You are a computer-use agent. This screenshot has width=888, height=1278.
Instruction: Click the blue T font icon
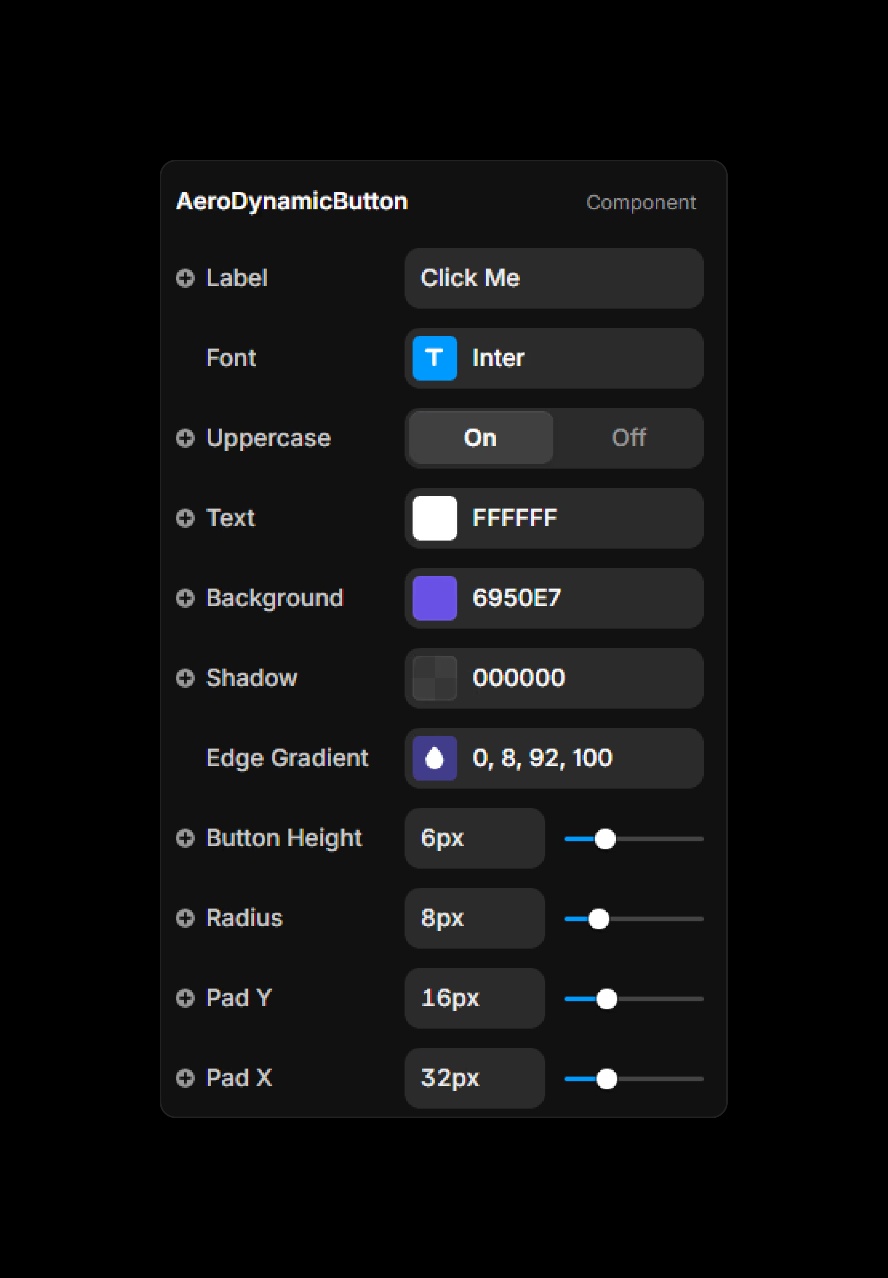tap(435, 358)
